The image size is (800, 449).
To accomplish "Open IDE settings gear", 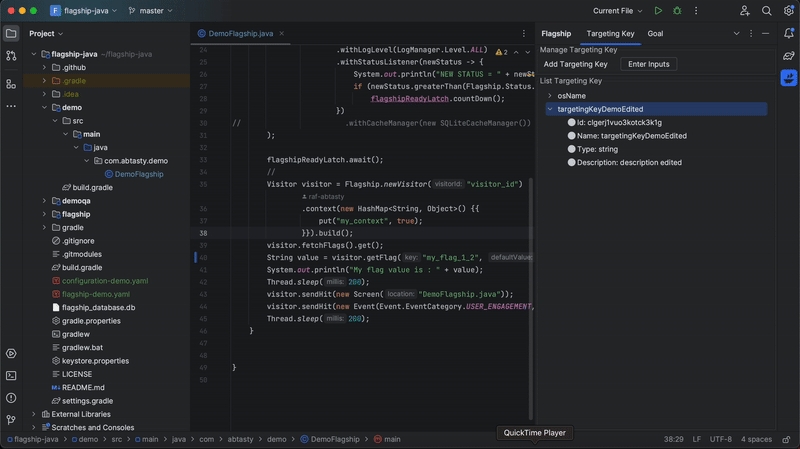I will [x=789, y=11].
